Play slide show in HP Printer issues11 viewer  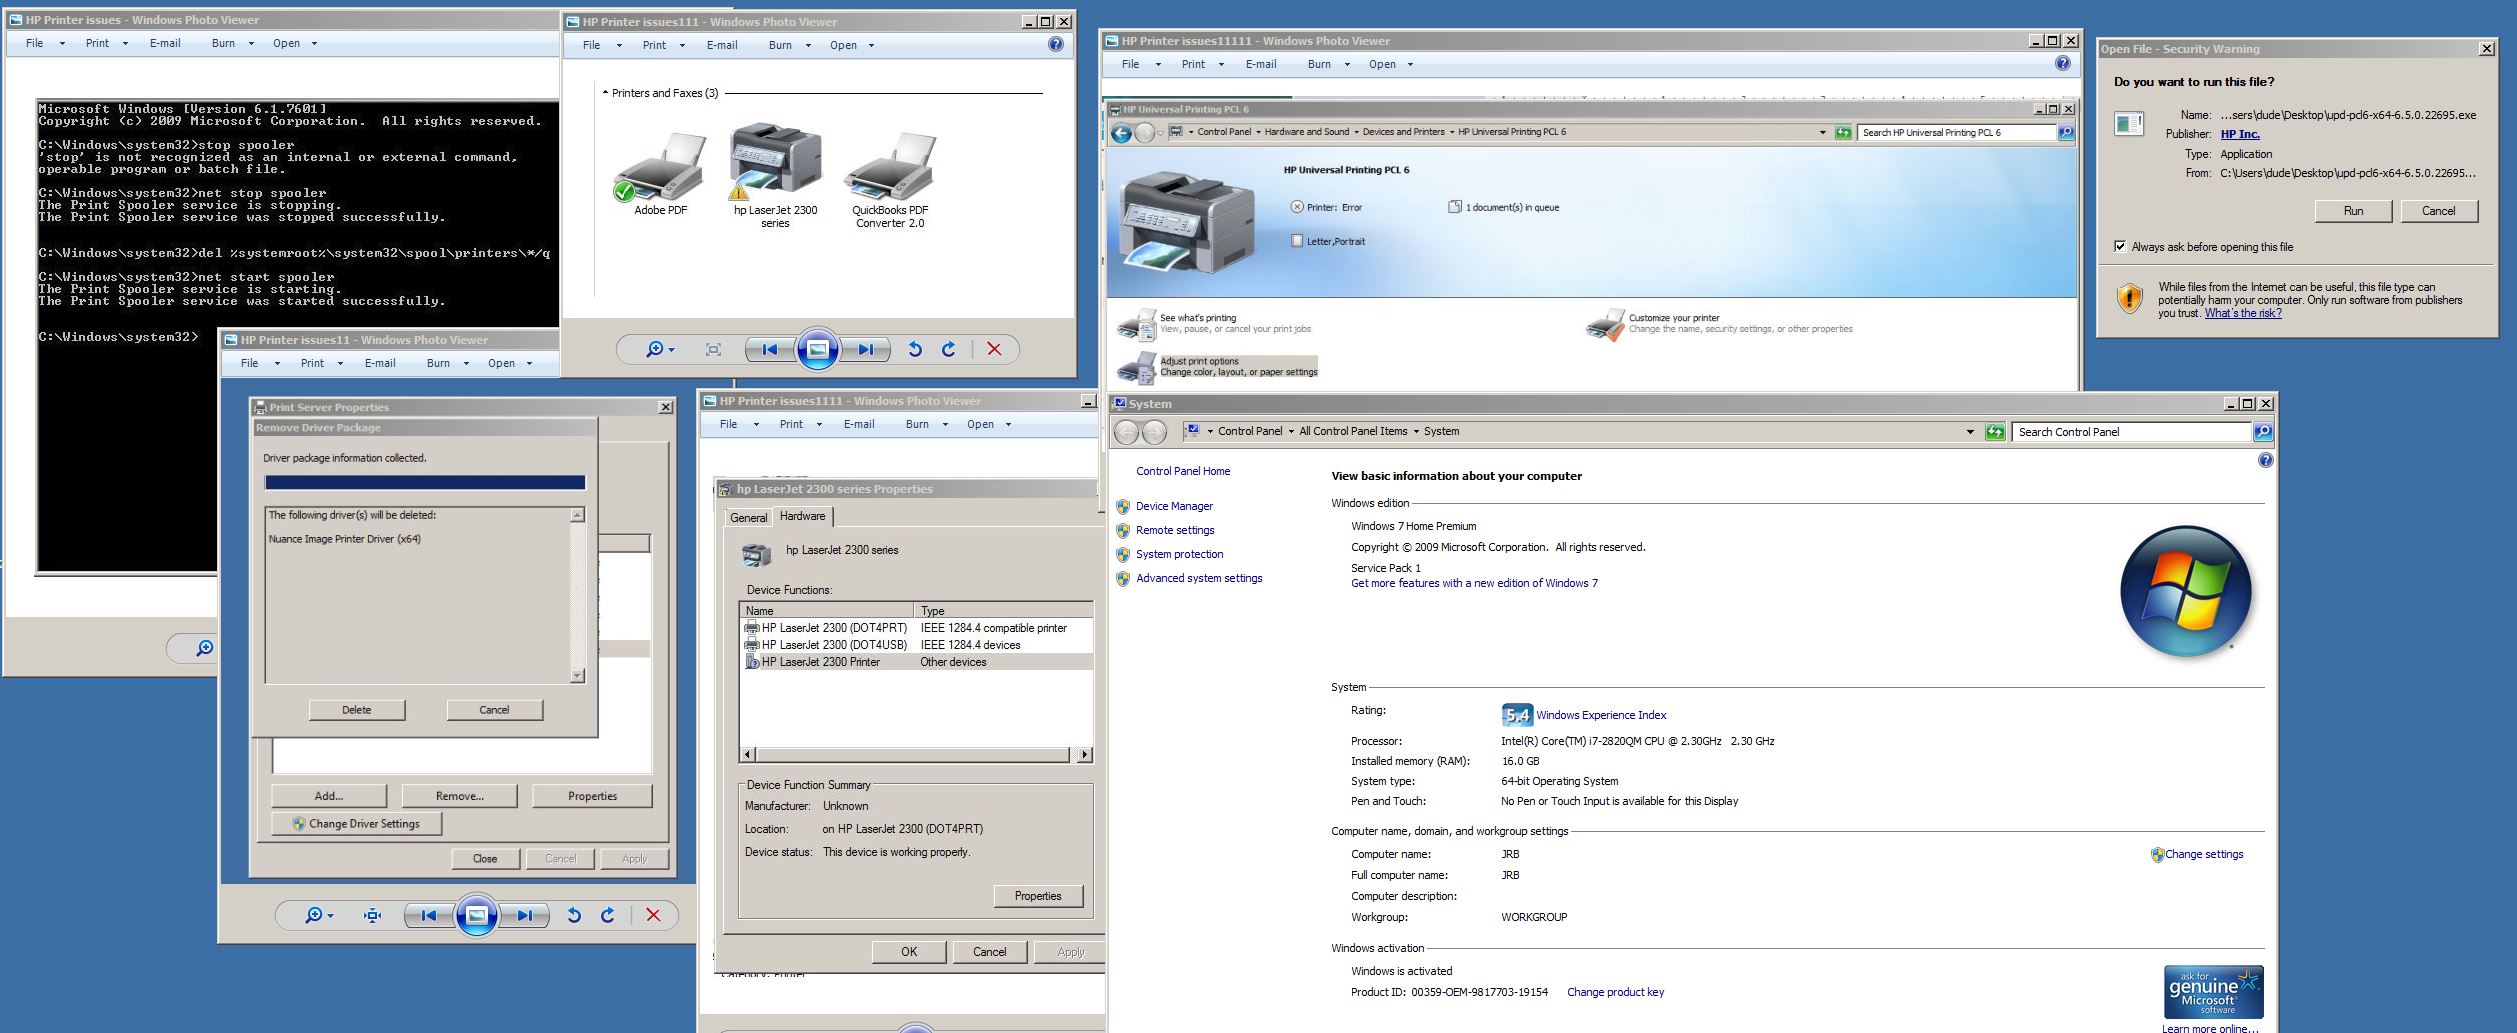pyautogui.click(x=477, y=915)
